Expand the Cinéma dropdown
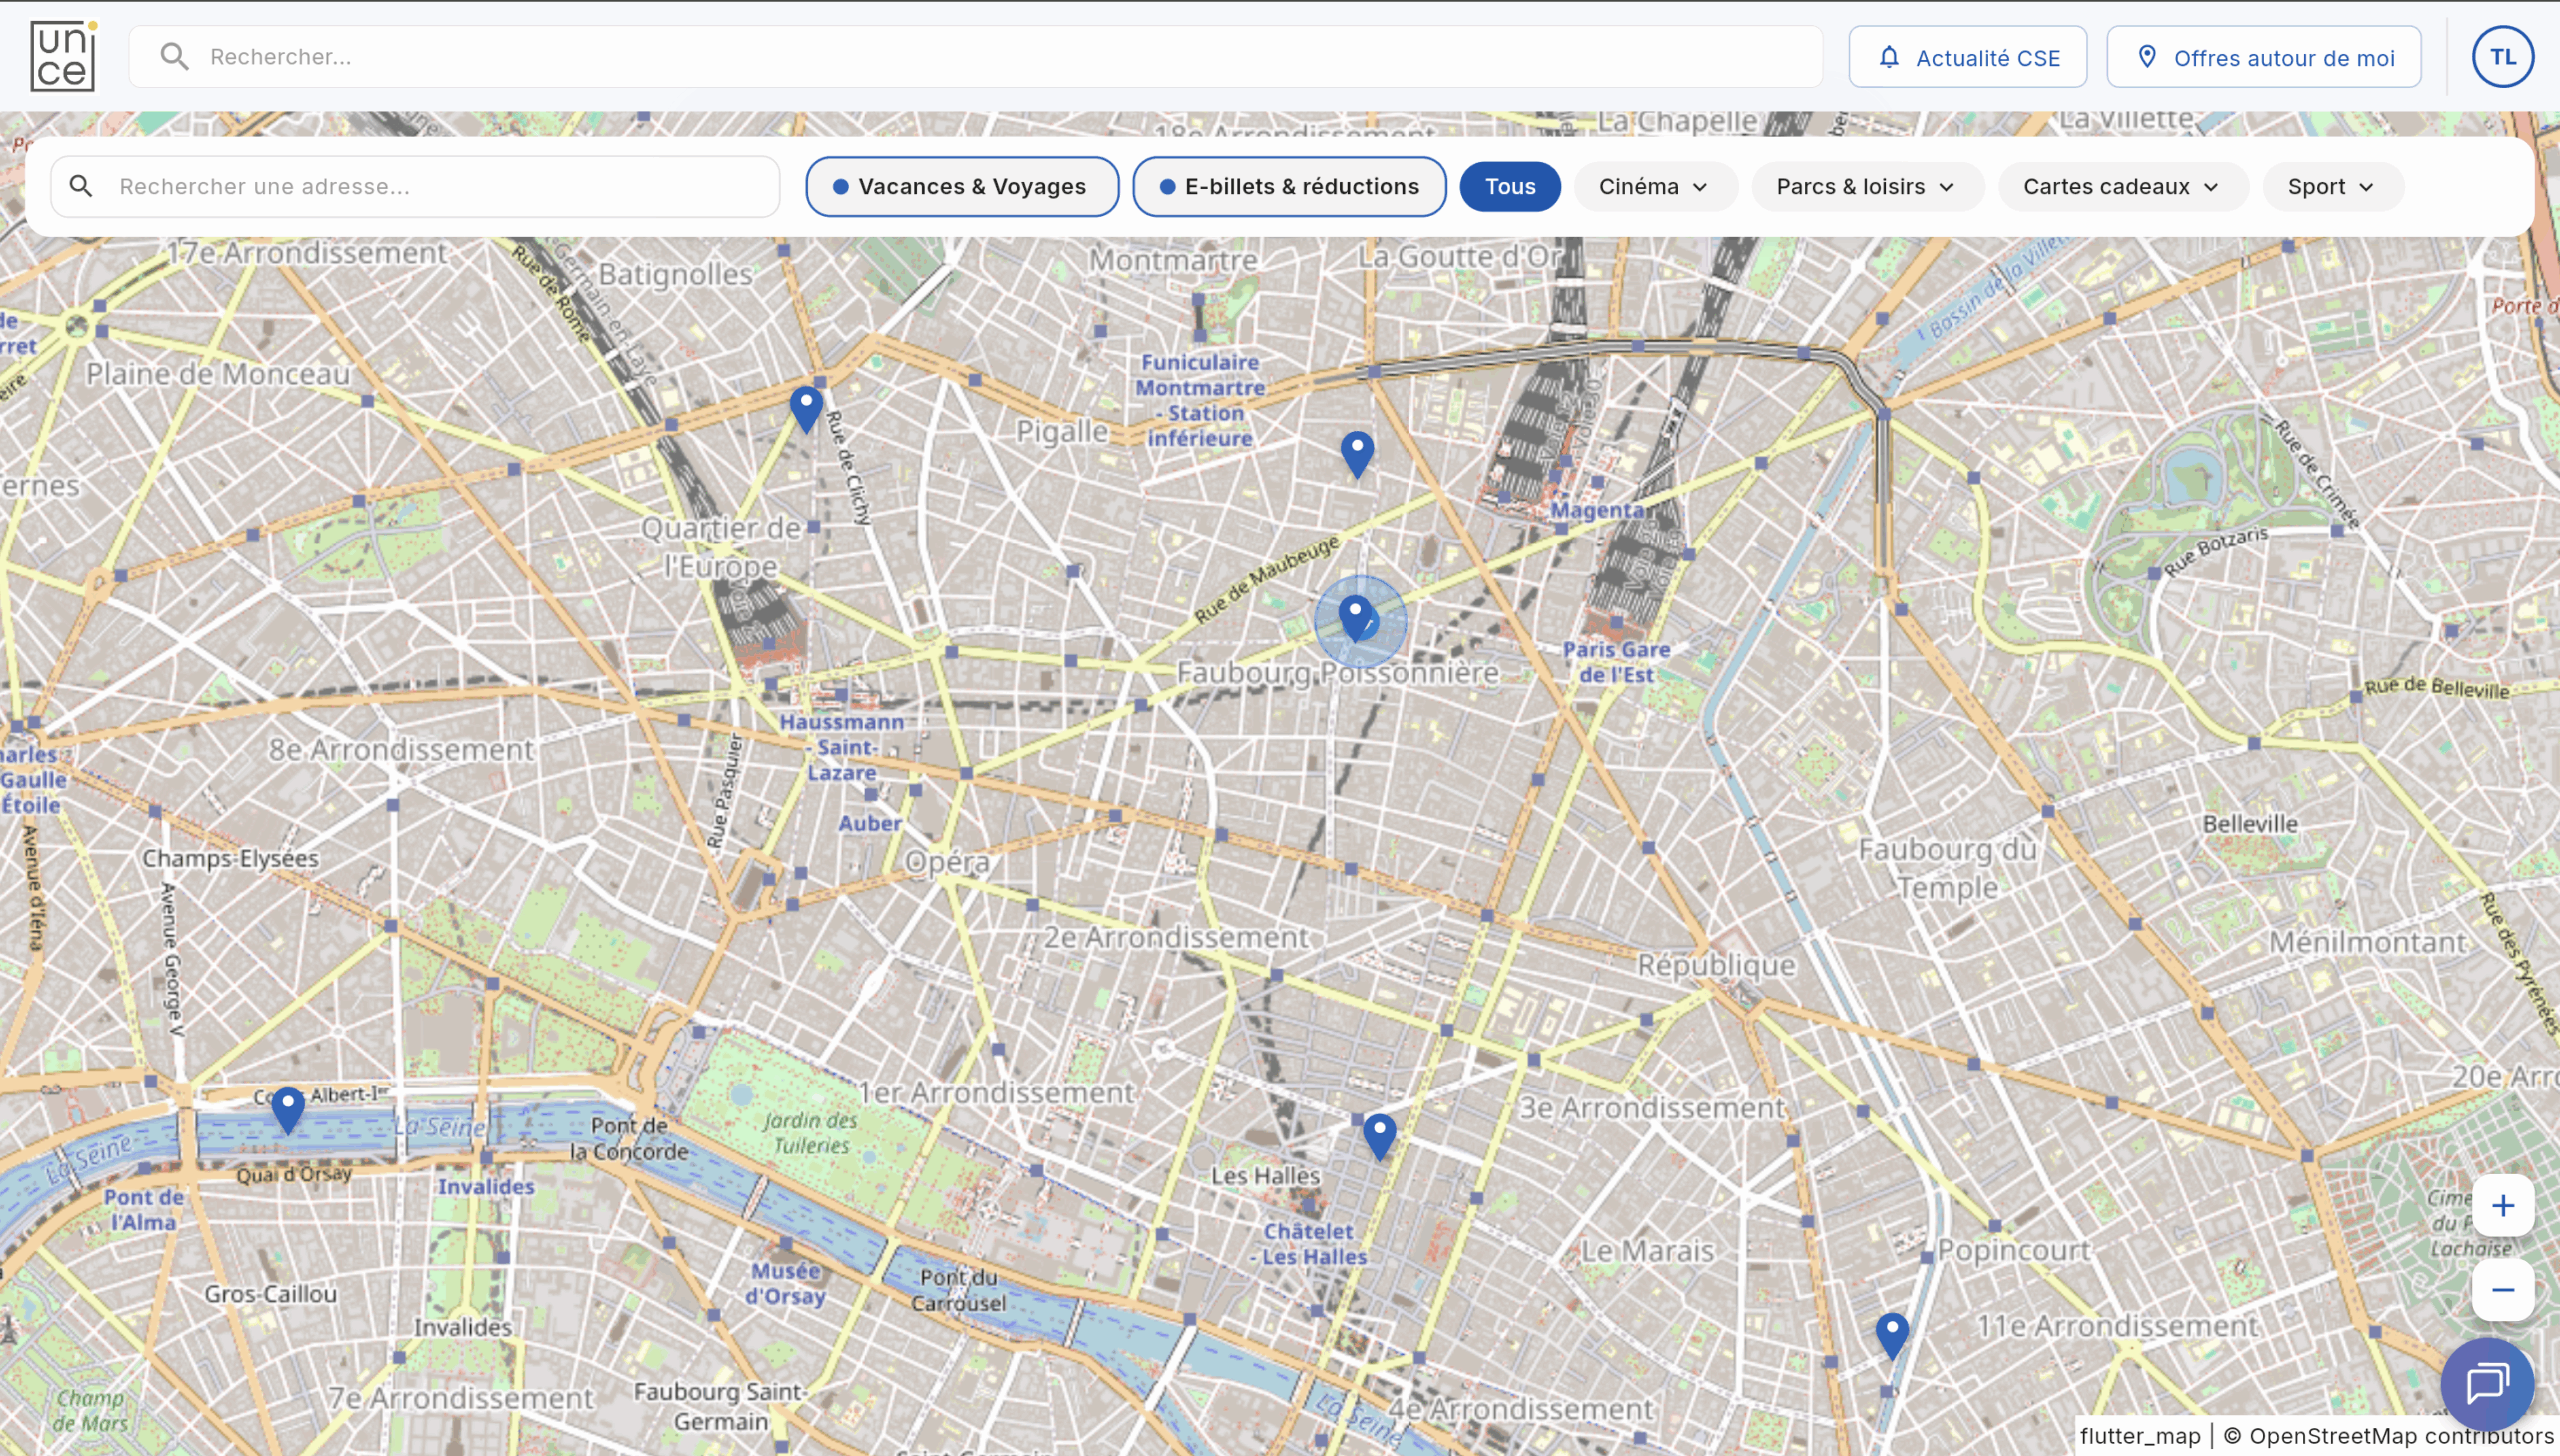Image resolution: width=2560 pixels, height=1456 pixels. 1655,187
